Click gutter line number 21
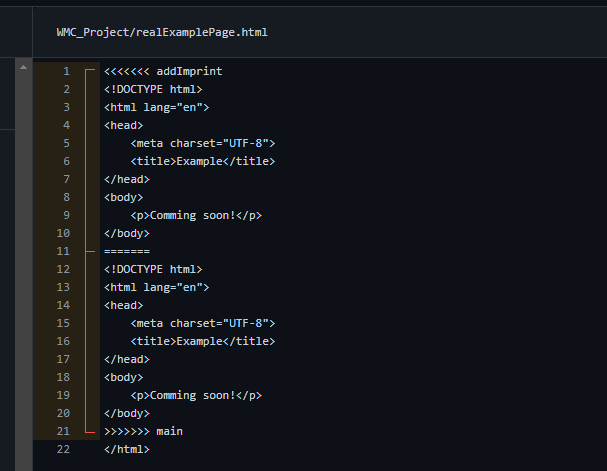607x471 pixels. point(63,431)
